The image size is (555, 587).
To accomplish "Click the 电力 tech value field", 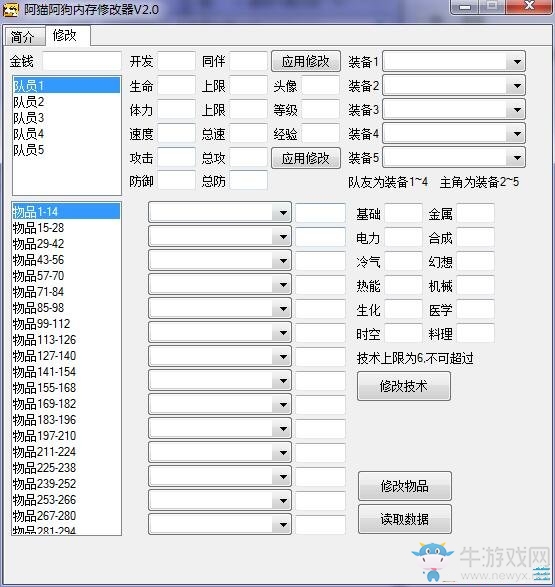I will pos(403,238).
